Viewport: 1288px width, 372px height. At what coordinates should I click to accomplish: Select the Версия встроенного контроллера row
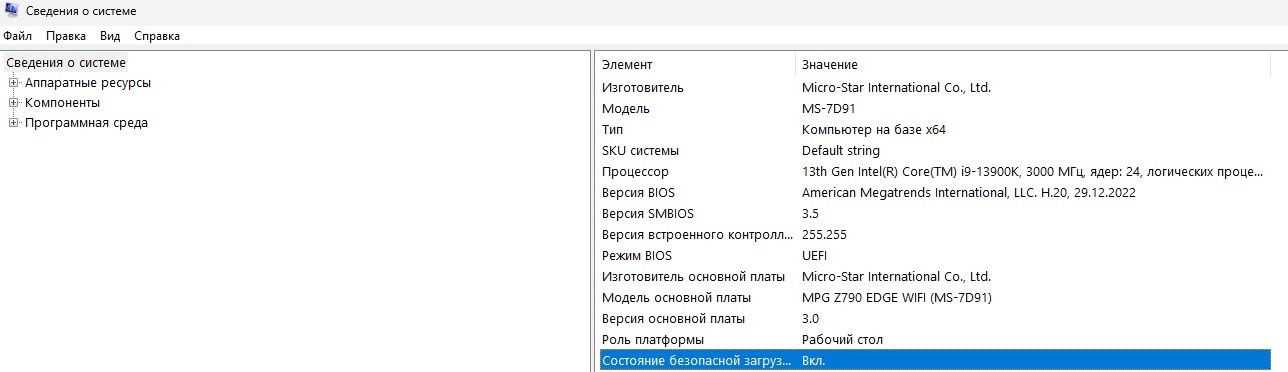(935, 234)
